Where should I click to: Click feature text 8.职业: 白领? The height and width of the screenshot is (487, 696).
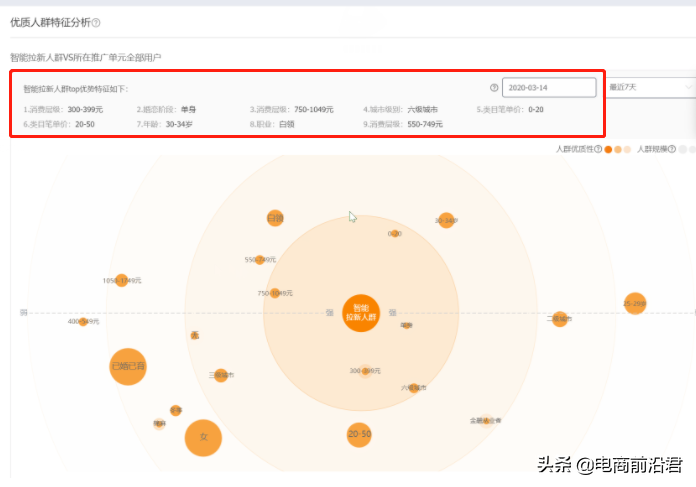coord(272,124)
